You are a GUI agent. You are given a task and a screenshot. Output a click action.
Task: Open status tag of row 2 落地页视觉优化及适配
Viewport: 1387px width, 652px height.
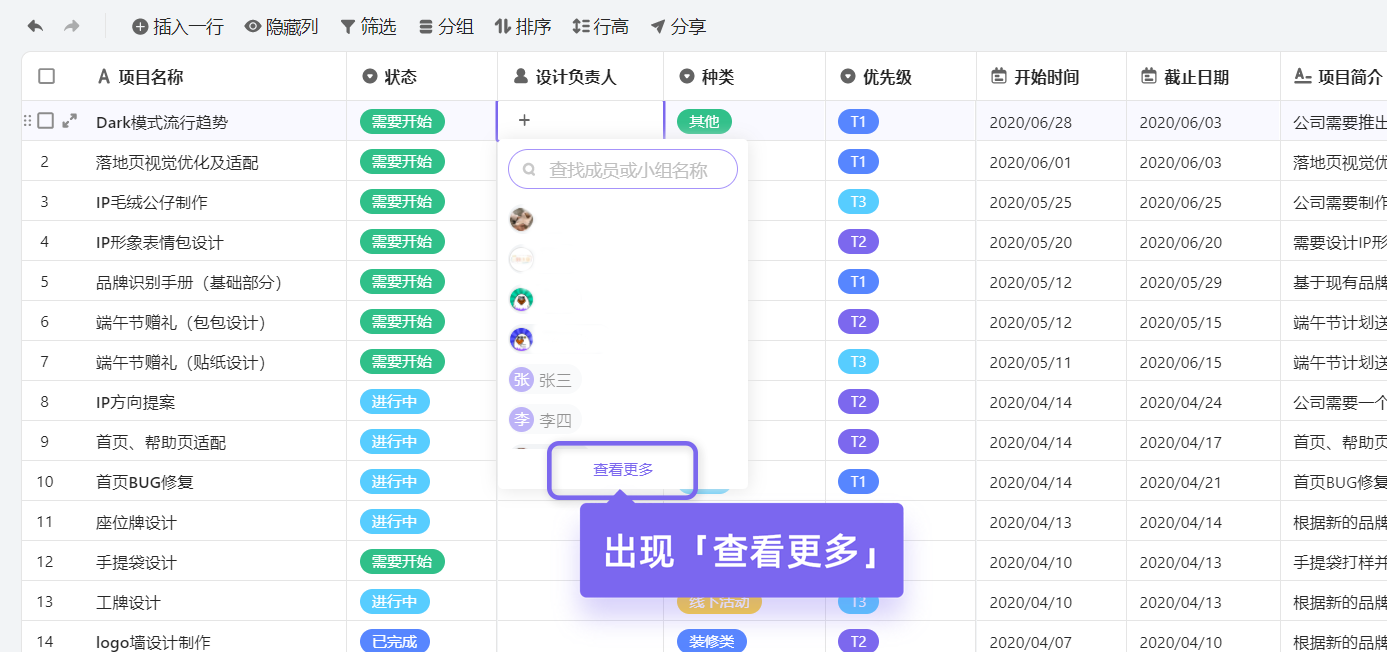[402, 161]
